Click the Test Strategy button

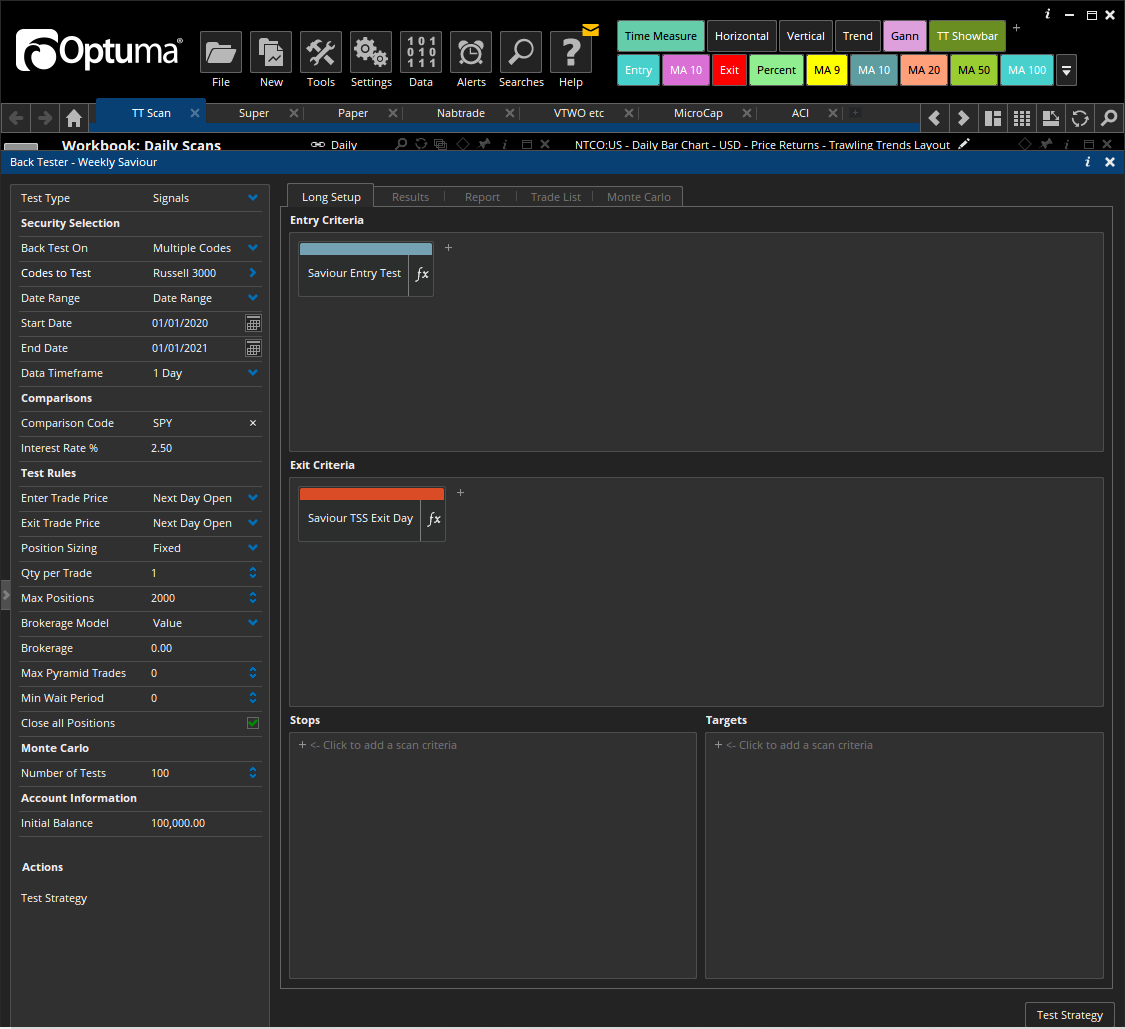click(x=1069, y=1015)
